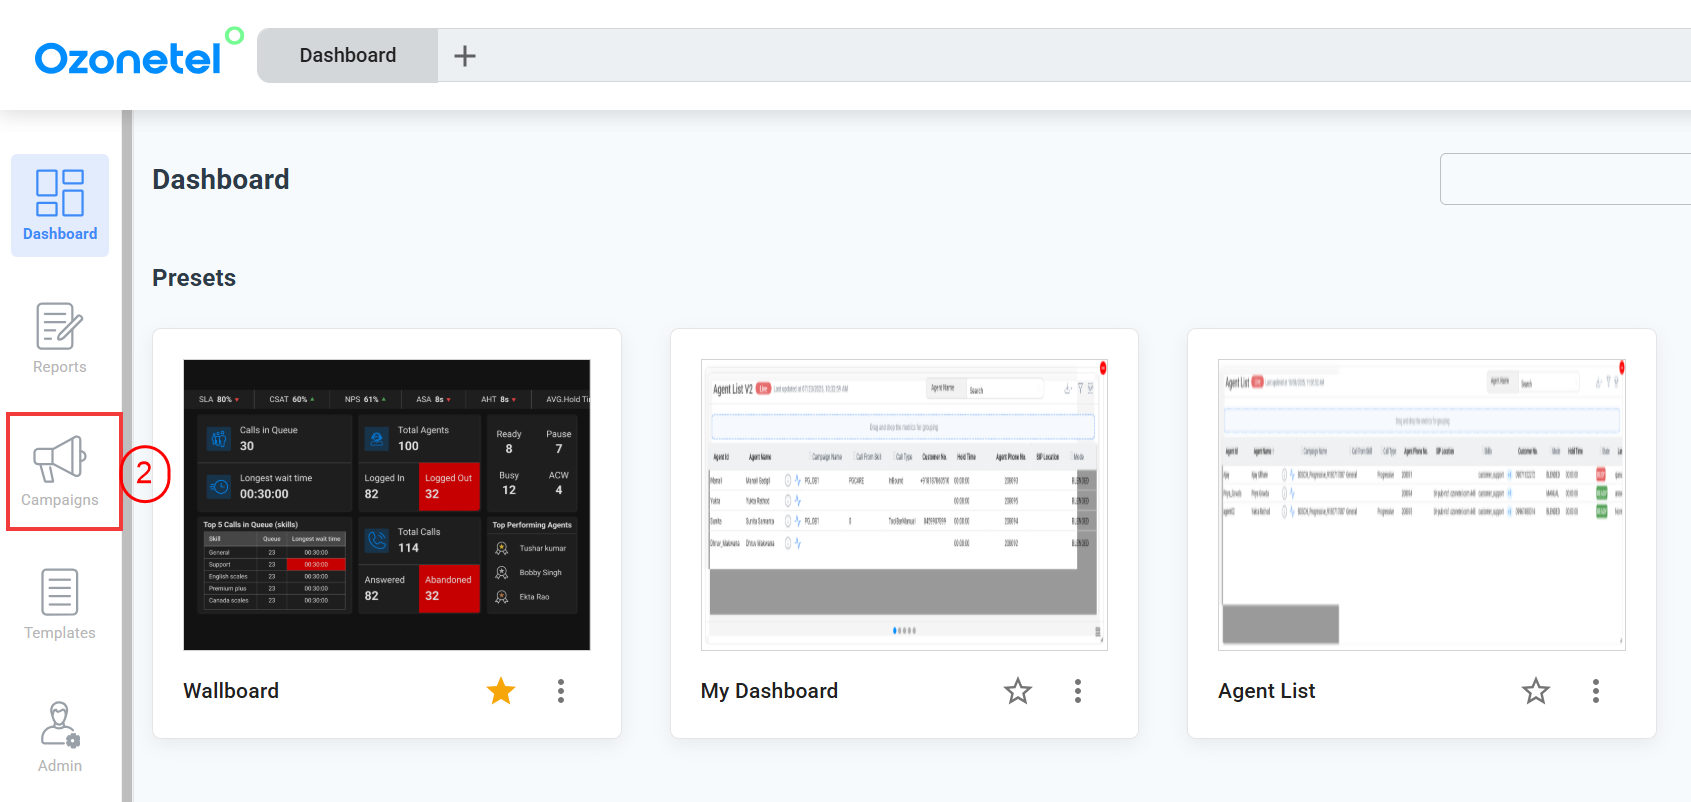The width and height of the screenshot is (1691, 802).
Task: Select the Agent List preview thumbnail
Action: (x=1421, y=505)
